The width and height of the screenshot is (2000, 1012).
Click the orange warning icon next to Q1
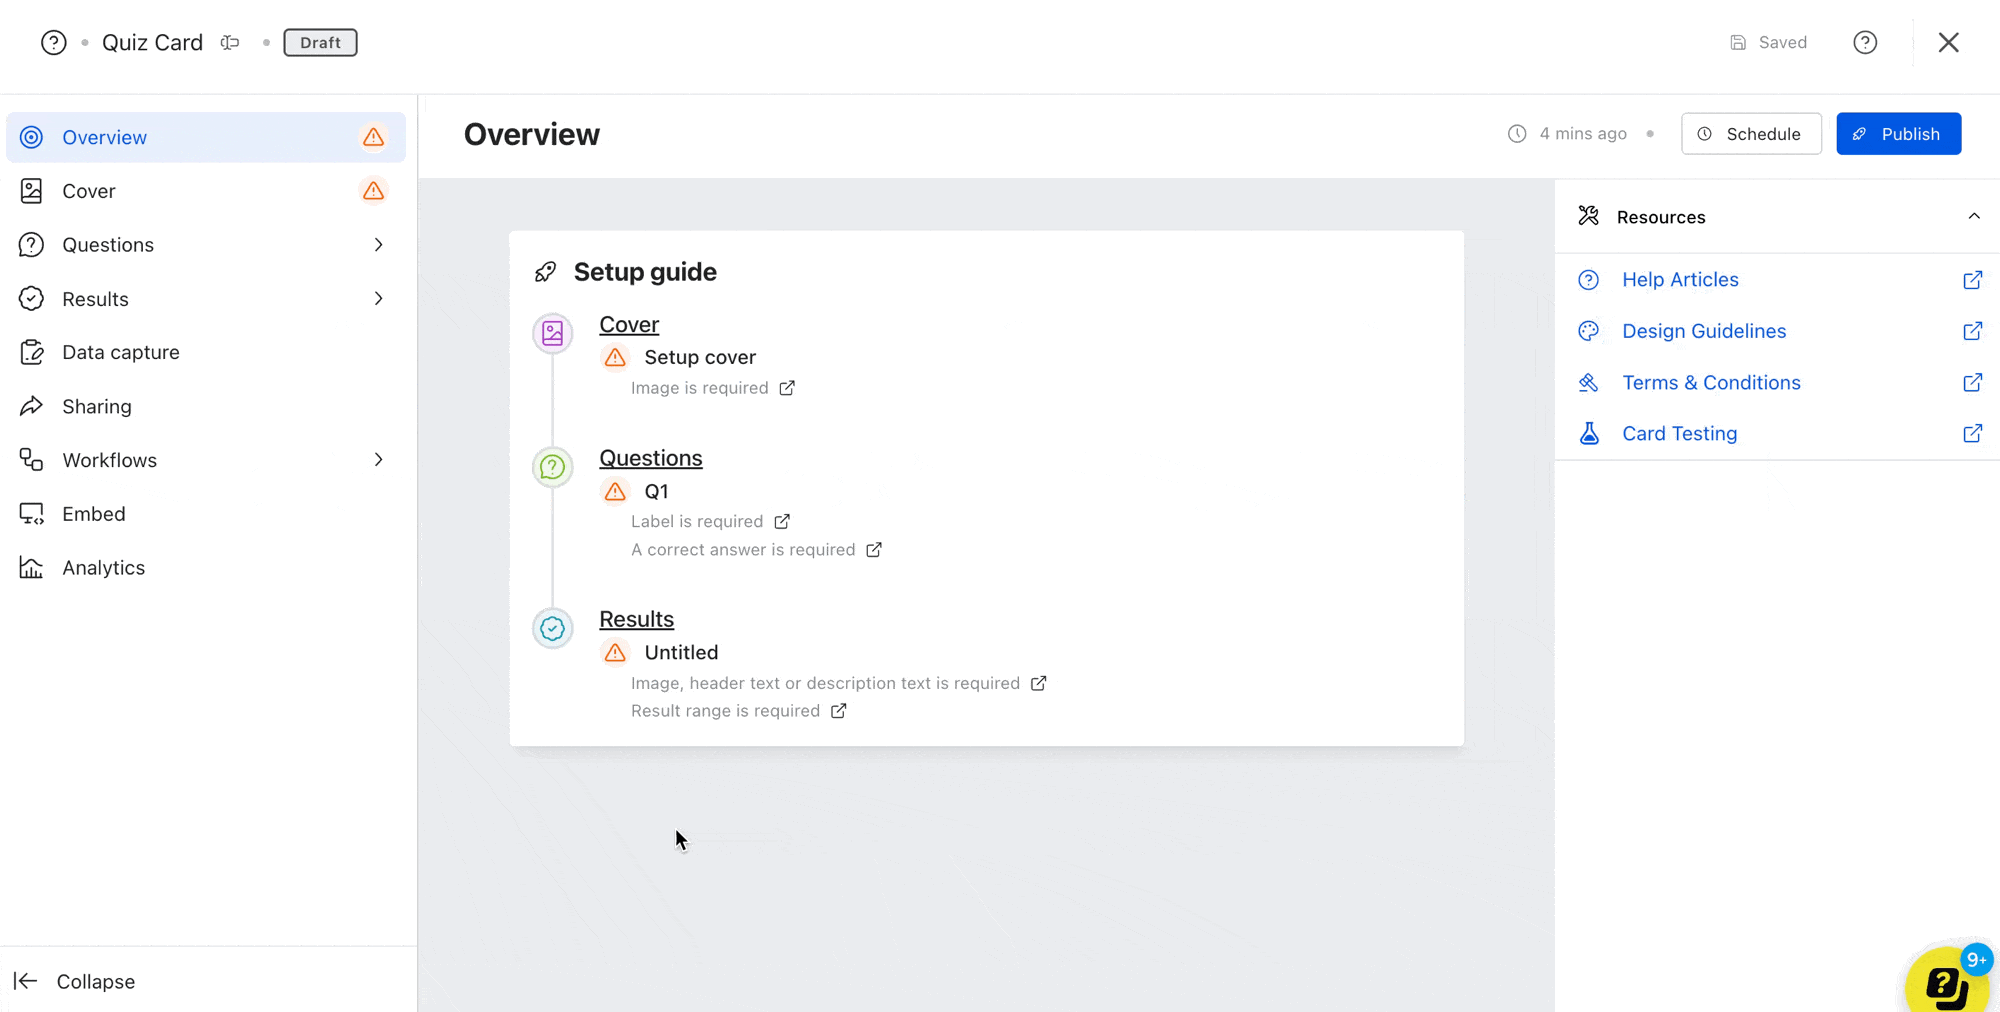tap(615, 491)
